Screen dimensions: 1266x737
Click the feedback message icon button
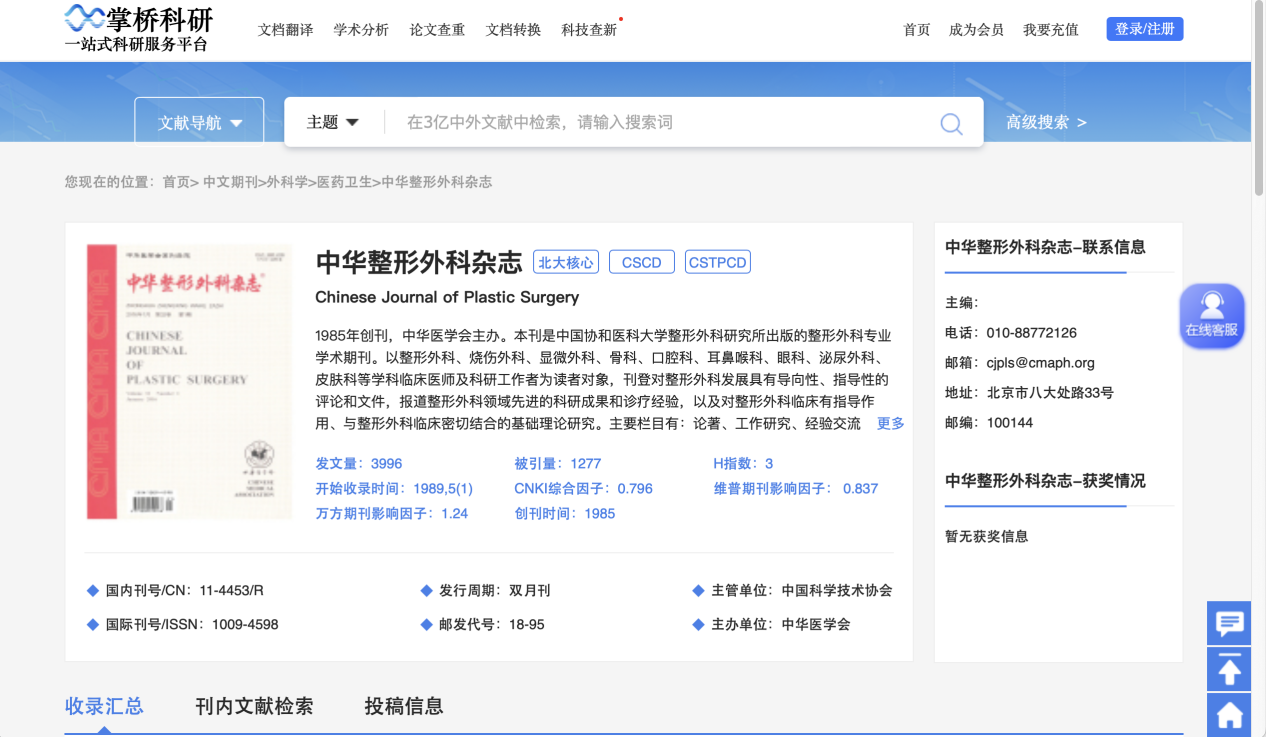click(1229, 624)
